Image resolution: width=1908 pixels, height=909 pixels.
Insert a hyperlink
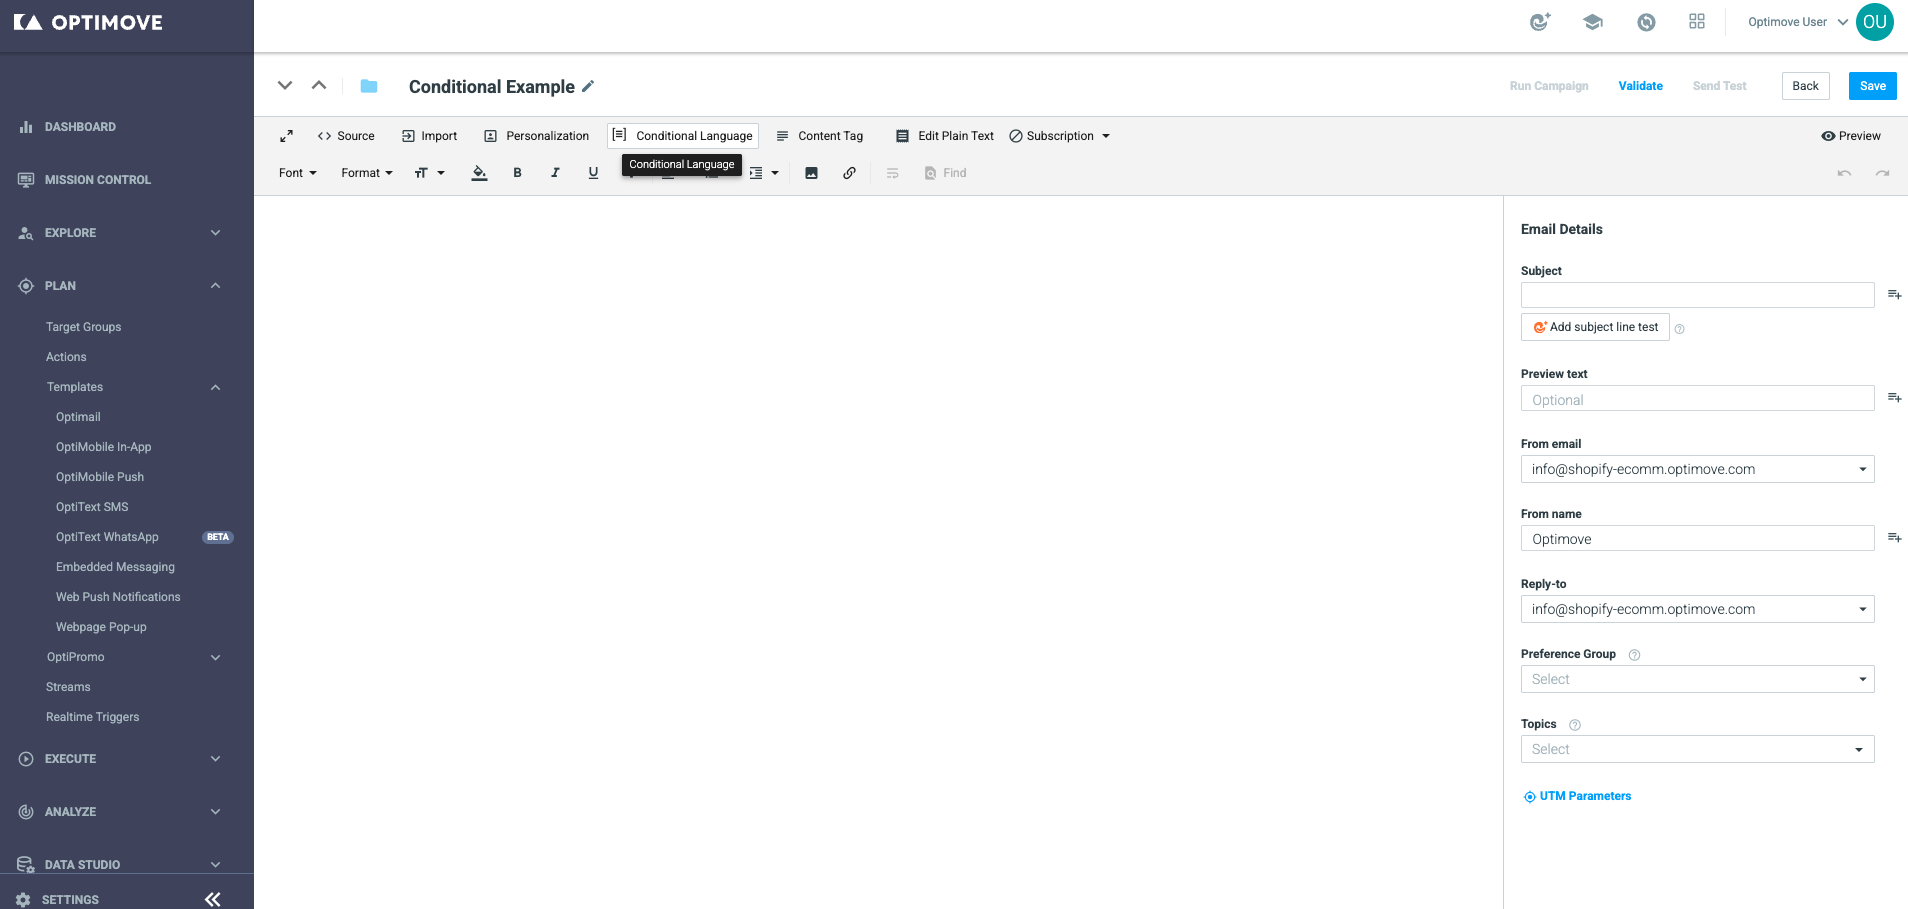[x=849, y=173]
